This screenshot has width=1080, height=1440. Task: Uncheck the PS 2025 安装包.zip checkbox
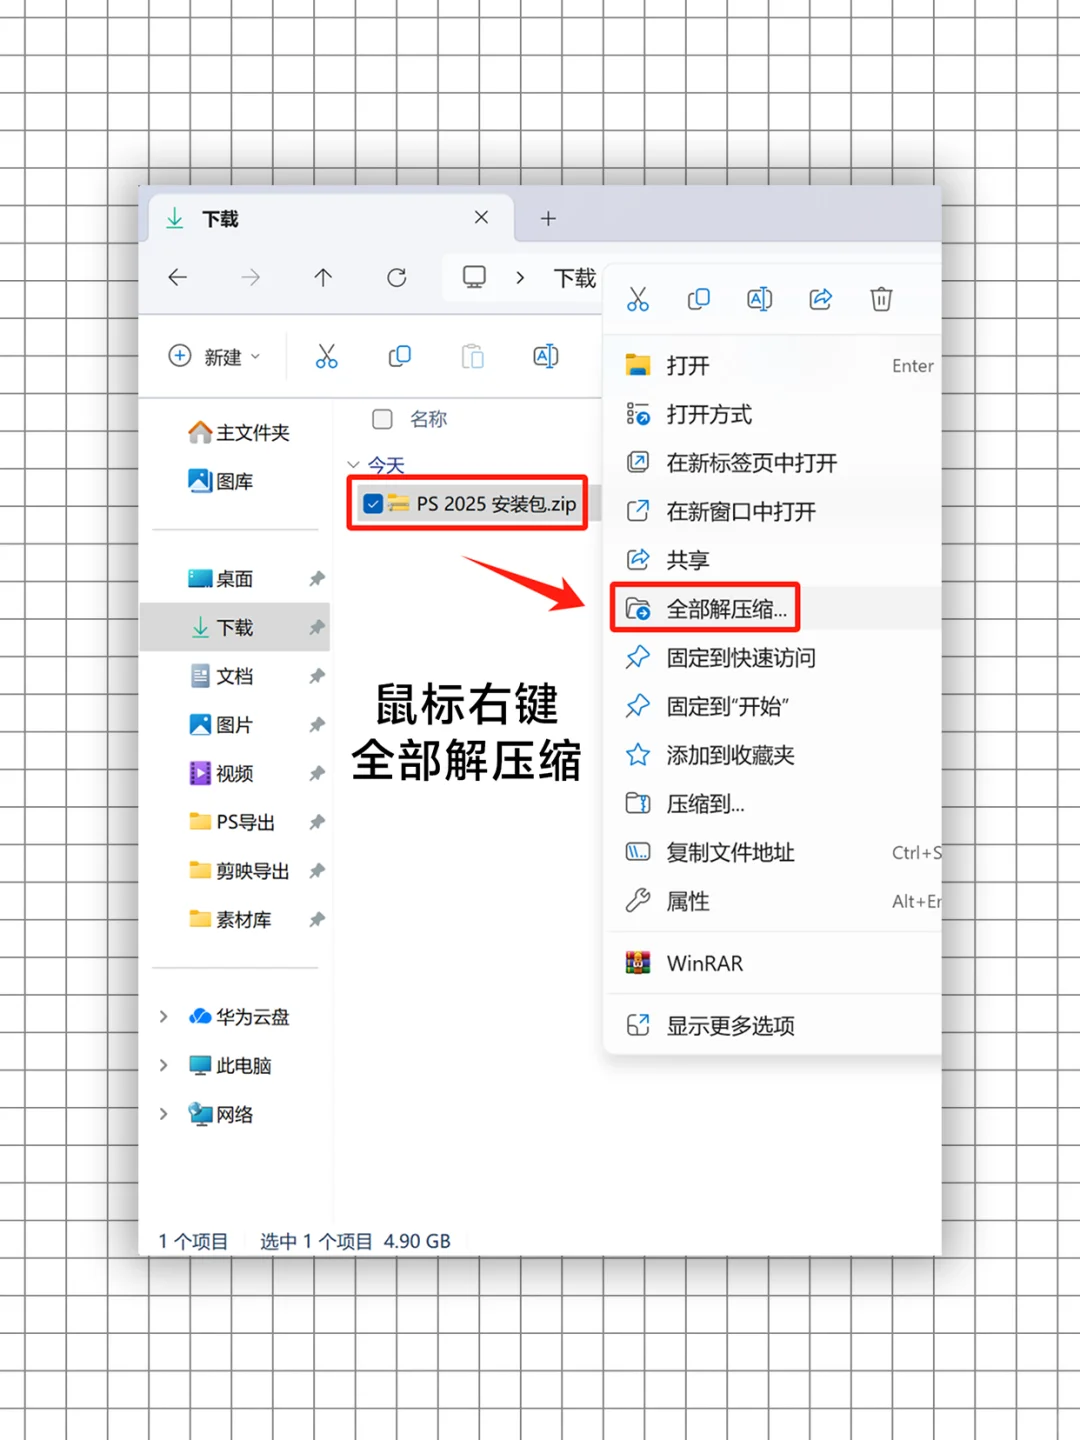tap(373, 504)
